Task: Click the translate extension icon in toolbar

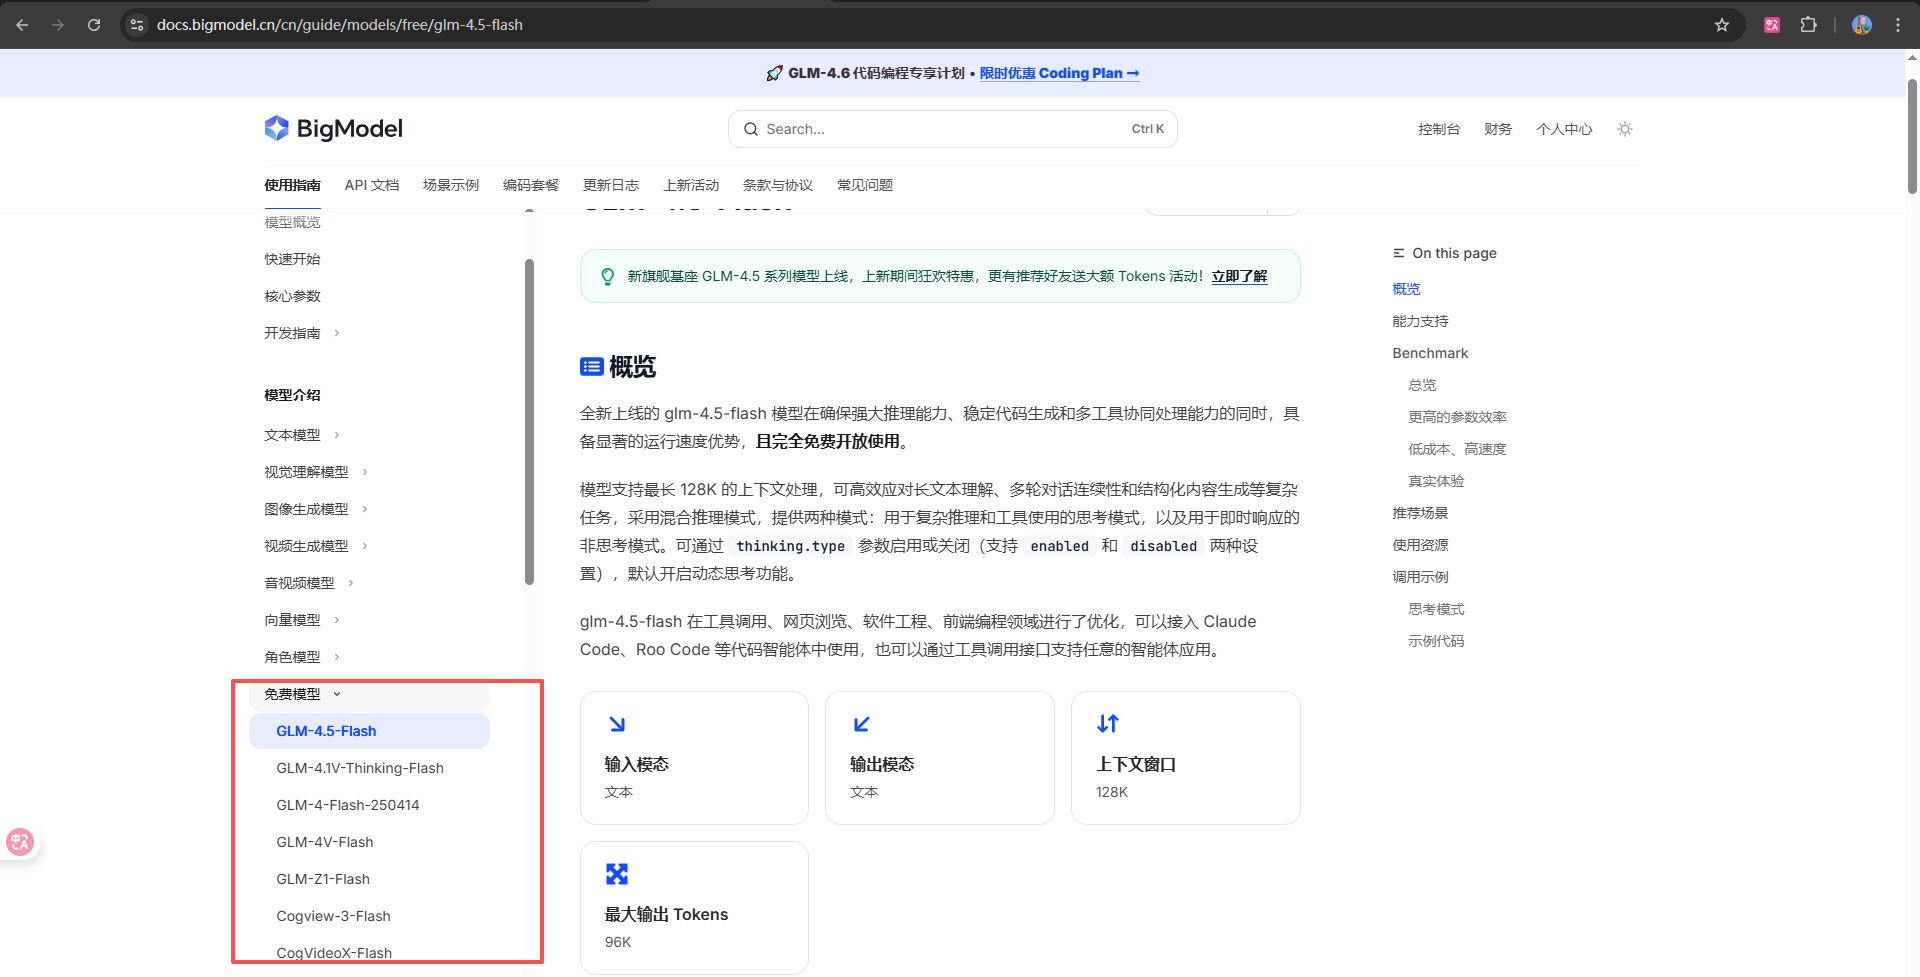Action: coord(1771,25)
